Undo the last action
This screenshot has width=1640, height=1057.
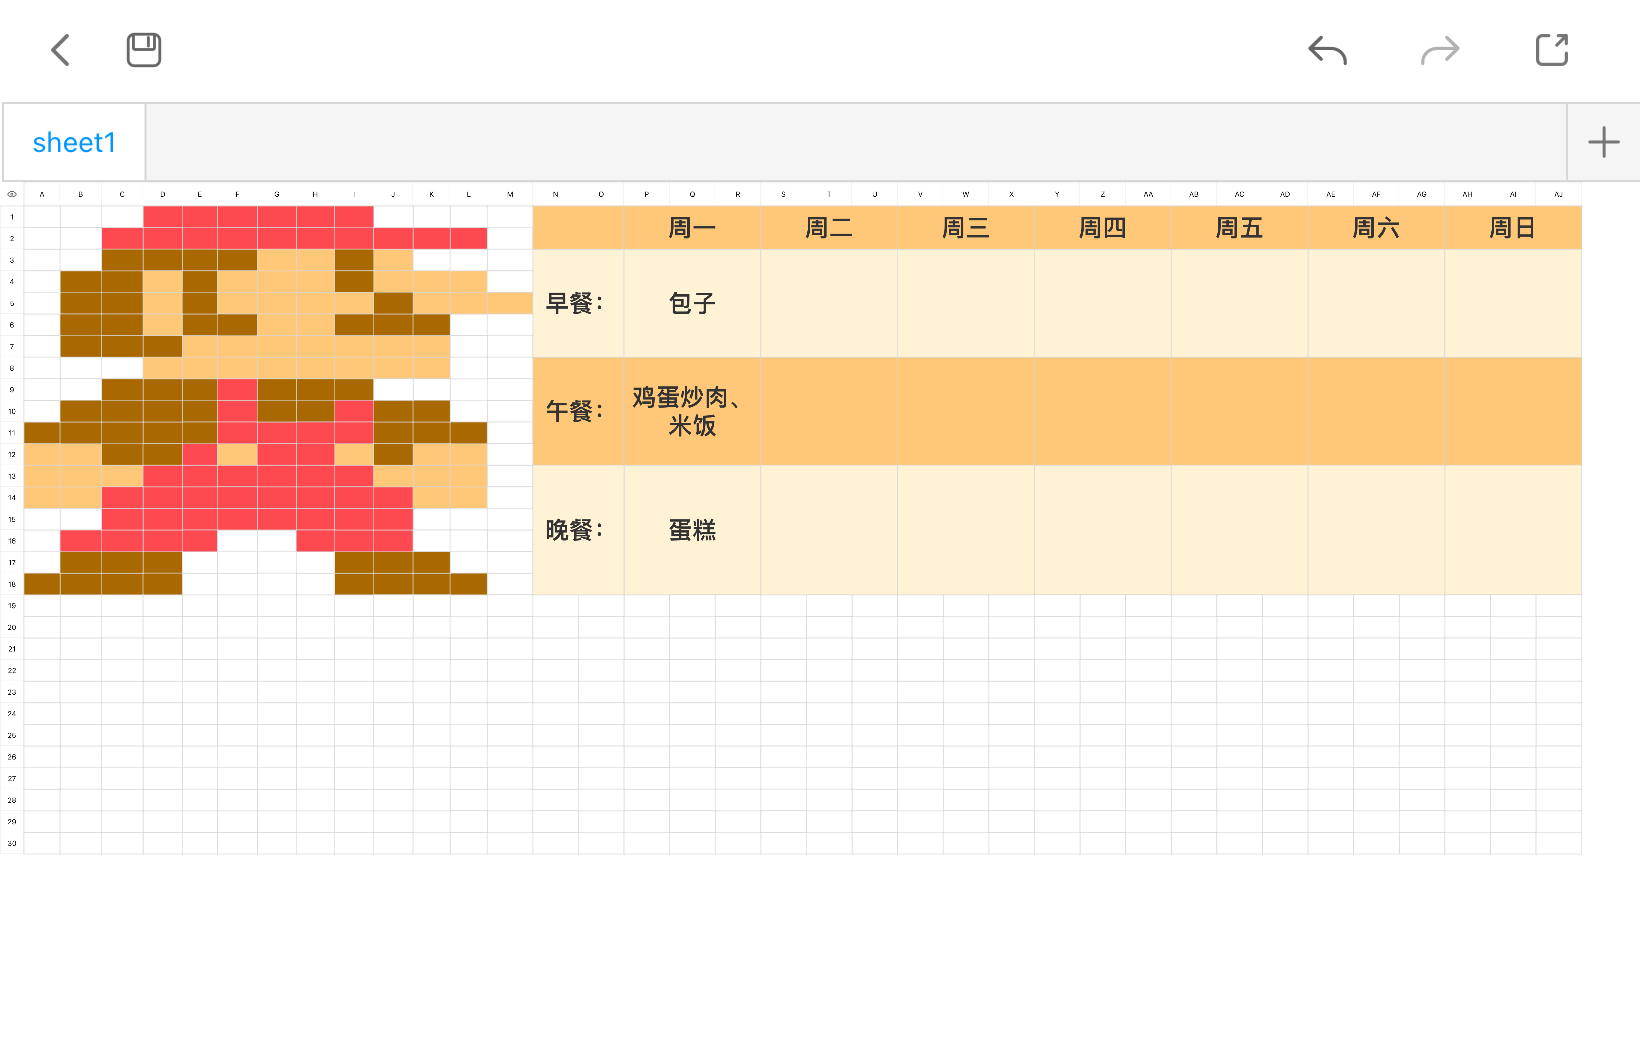point(1328,50)
